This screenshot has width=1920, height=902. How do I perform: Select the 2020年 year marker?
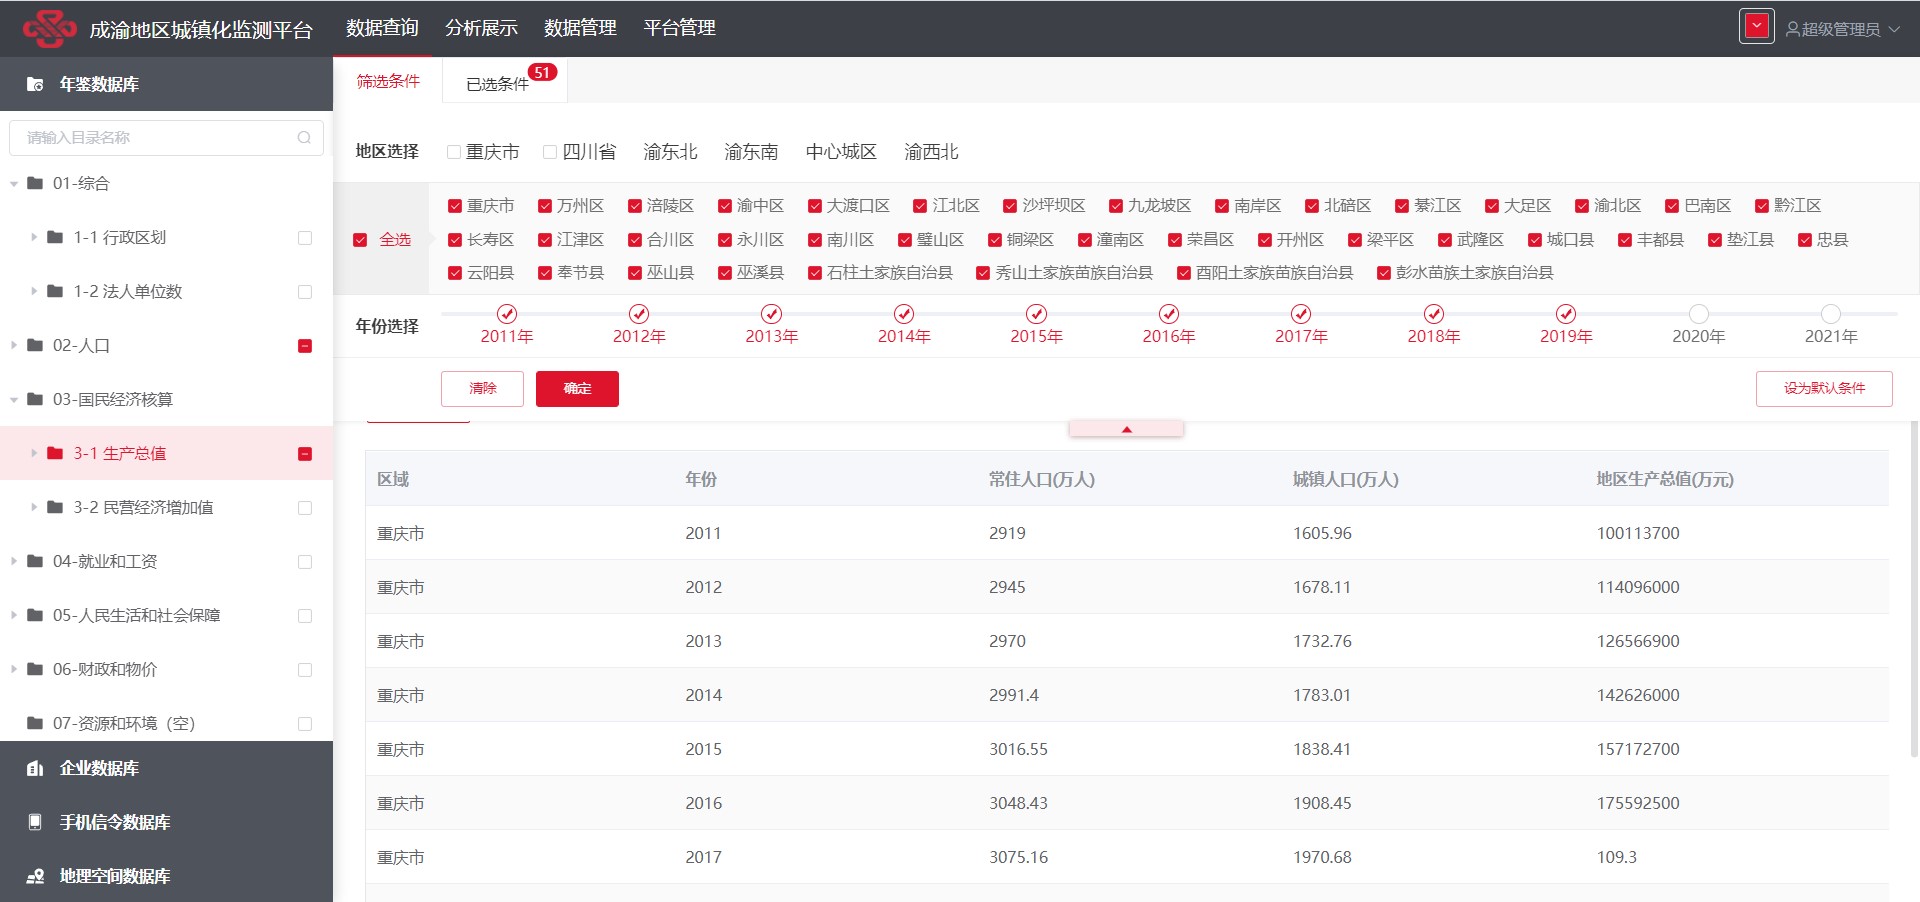[1698, 314]
